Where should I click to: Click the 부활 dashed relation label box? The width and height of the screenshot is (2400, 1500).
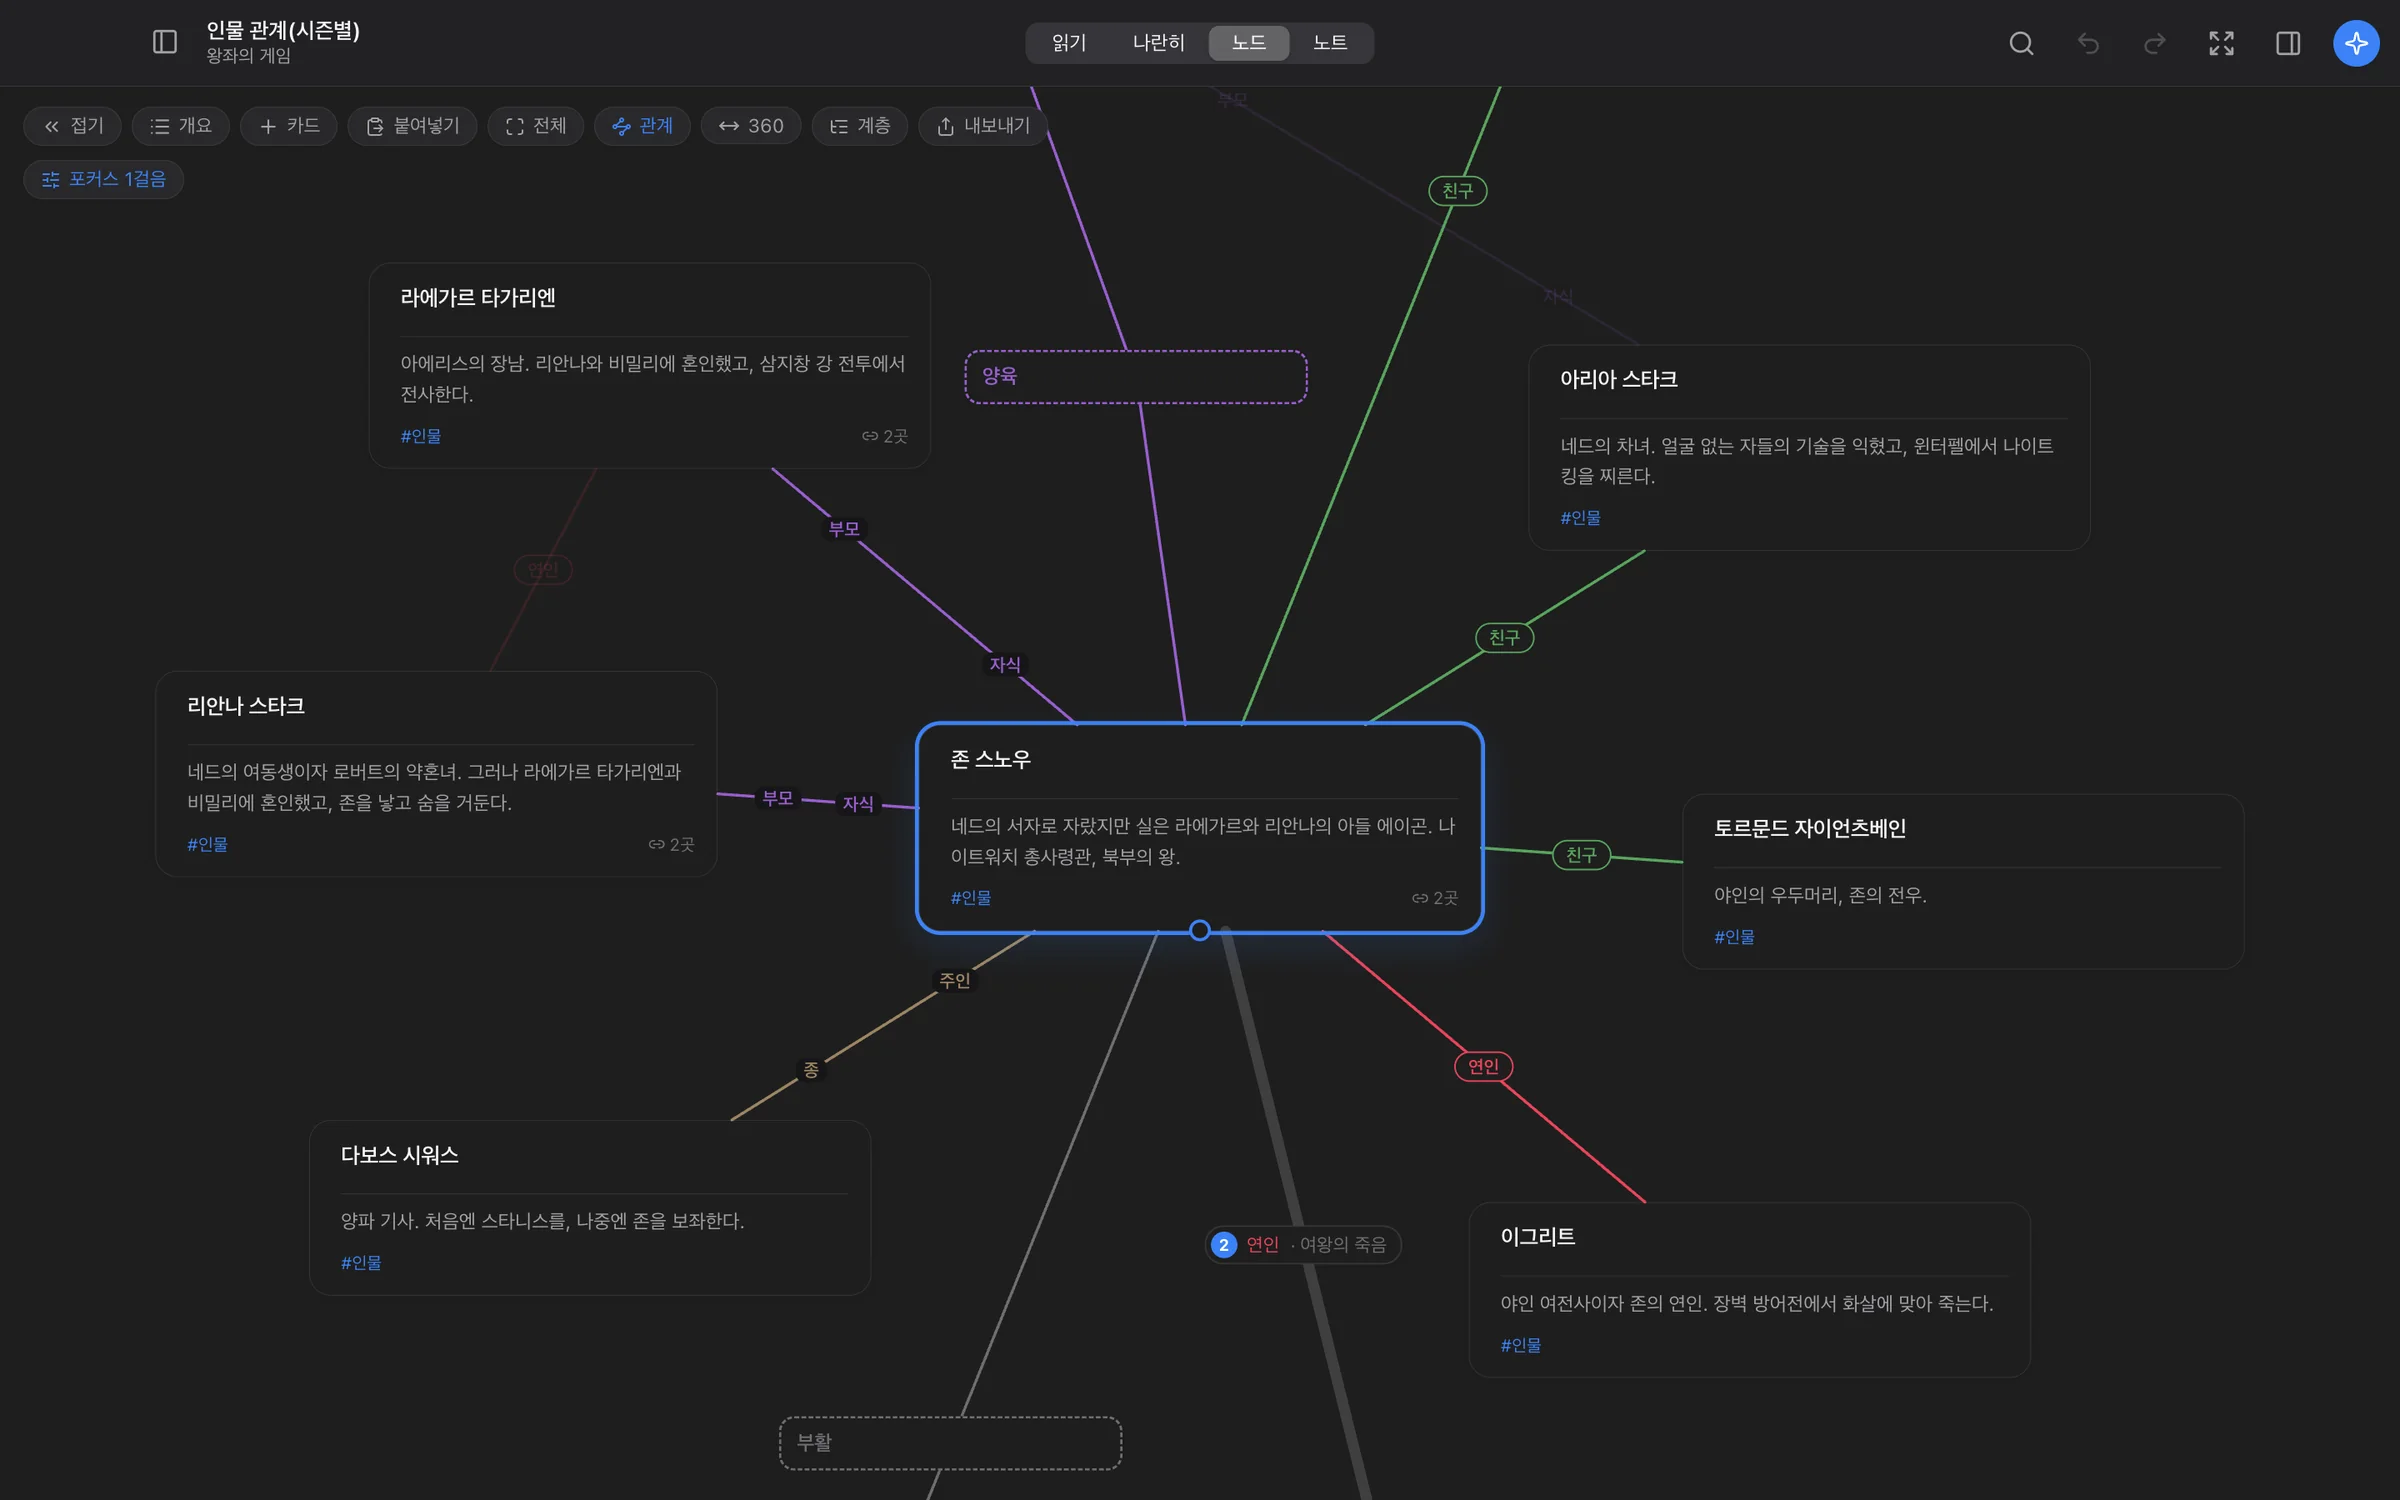[950, 1443]
